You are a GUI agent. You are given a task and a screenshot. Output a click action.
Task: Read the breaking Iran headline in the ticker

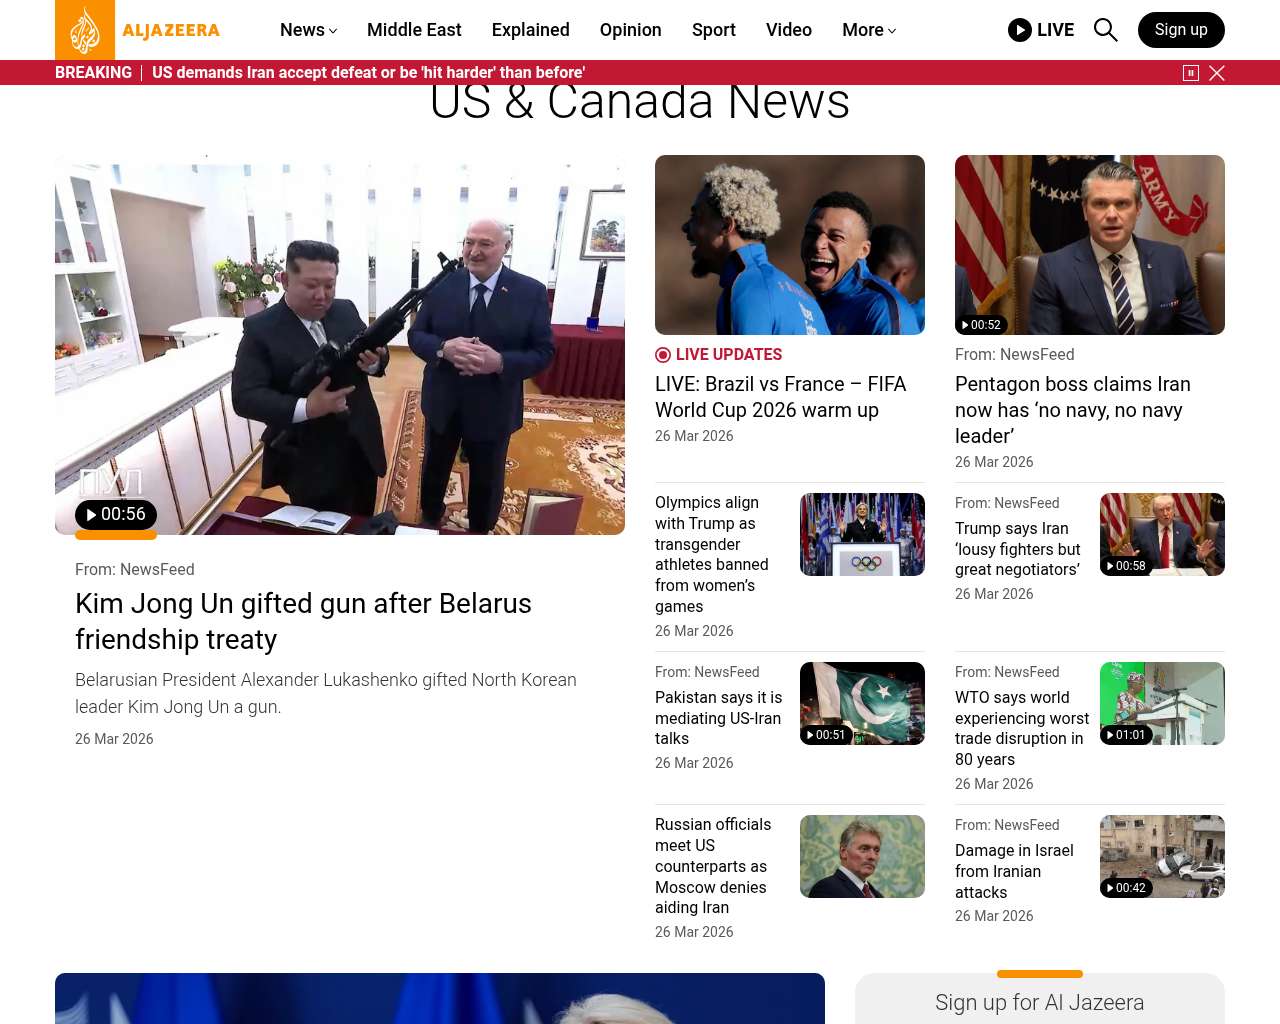coord(368,73)
